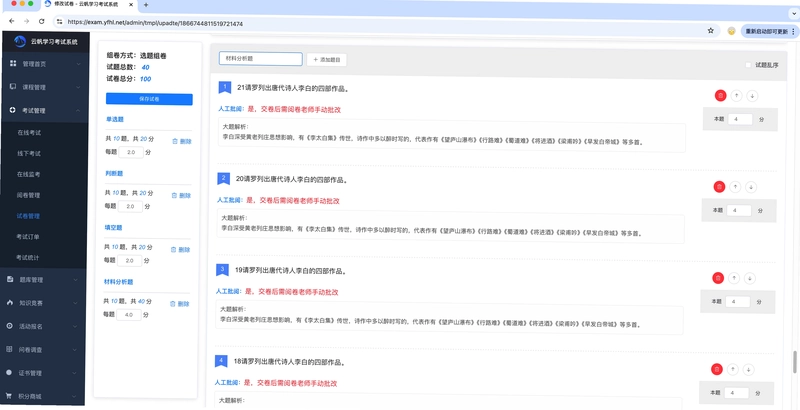Focus the 材料分析题 title input field
This screenshot has height=410, width=800.
pyautogui.click(x=261, y=59)
